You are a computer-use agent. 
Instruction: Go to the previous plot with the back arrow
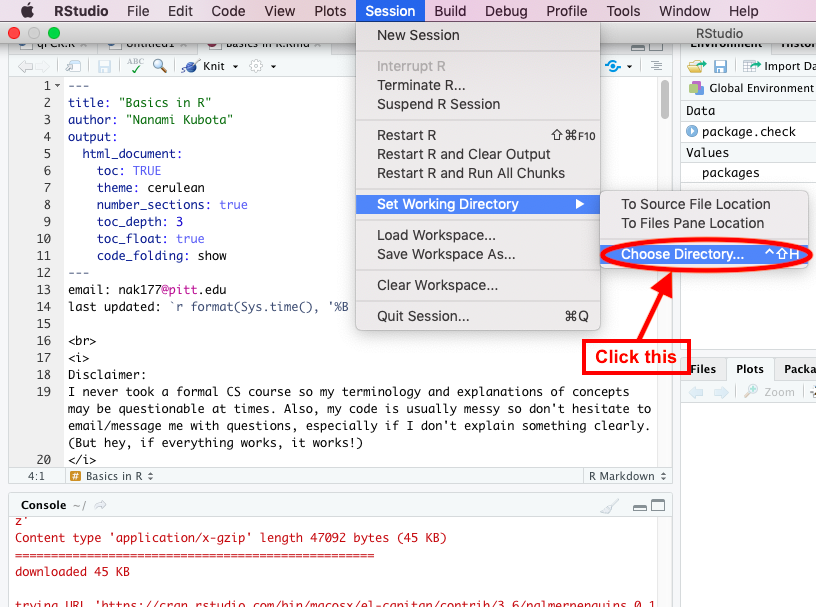click(696, 392)
